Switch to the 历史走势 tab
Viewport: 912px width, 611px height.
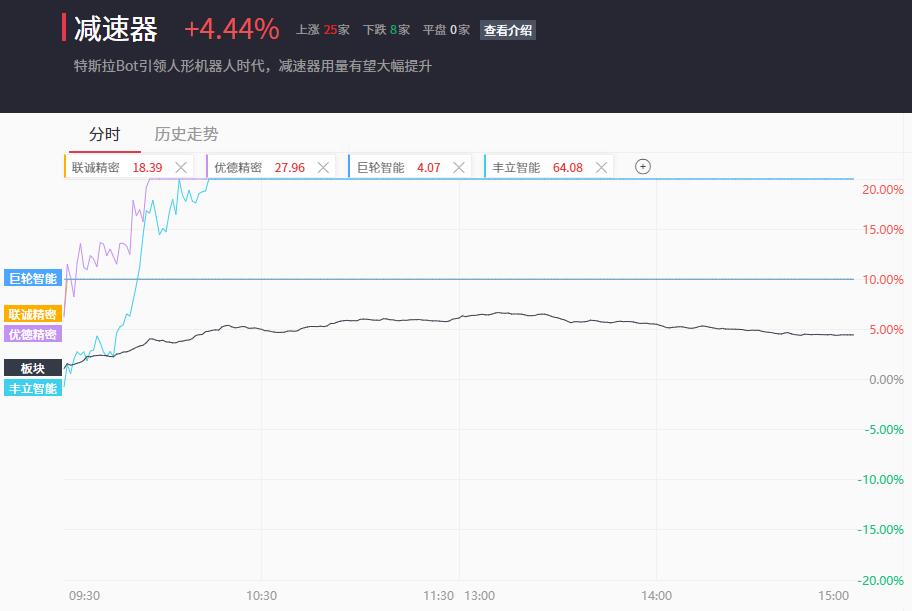(186, 134)
